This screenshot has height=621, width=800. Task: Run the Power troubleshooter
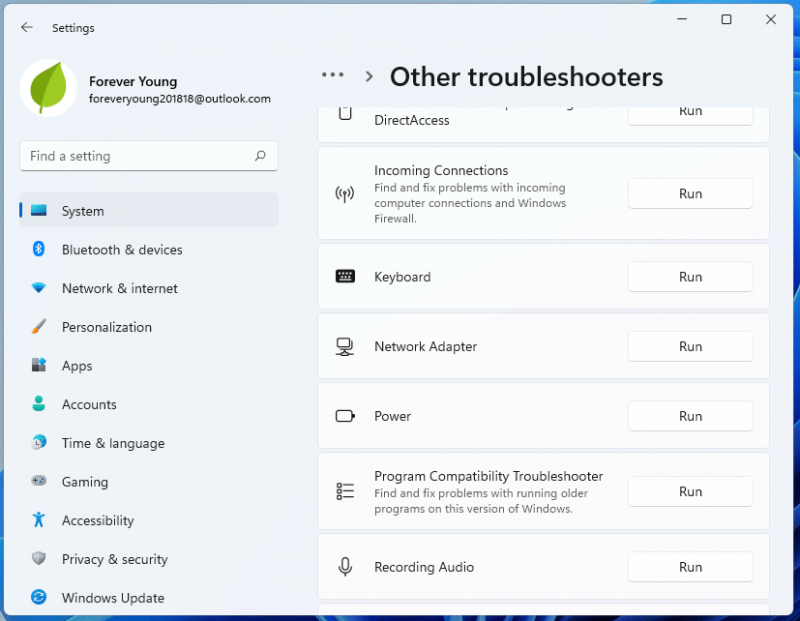coord(690,416)
